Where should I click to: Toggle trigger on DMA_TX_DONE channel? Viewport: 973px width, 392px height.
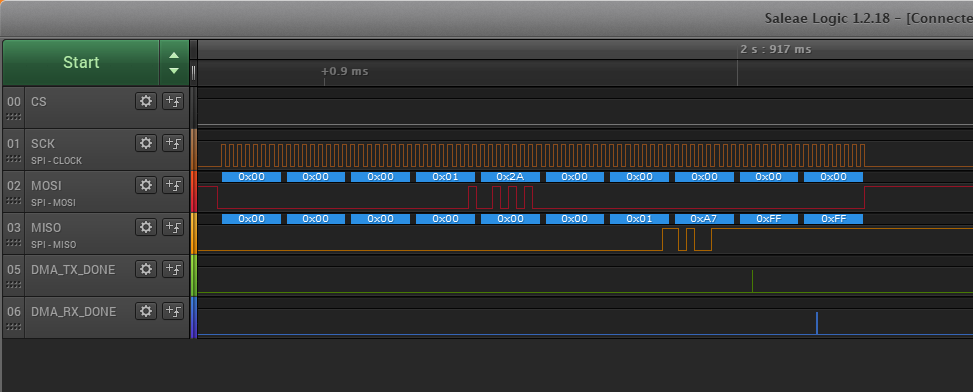[x=173, y=269]
